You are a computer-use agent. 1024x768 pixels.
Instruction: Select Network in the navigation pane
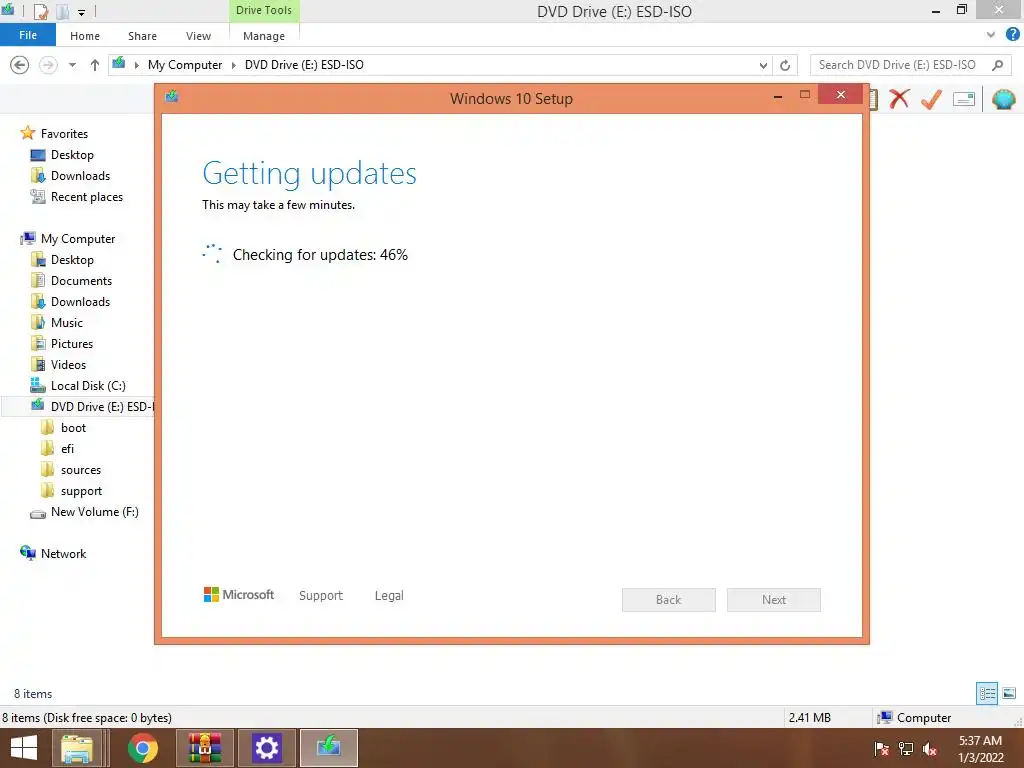click(x=63, y=554)
